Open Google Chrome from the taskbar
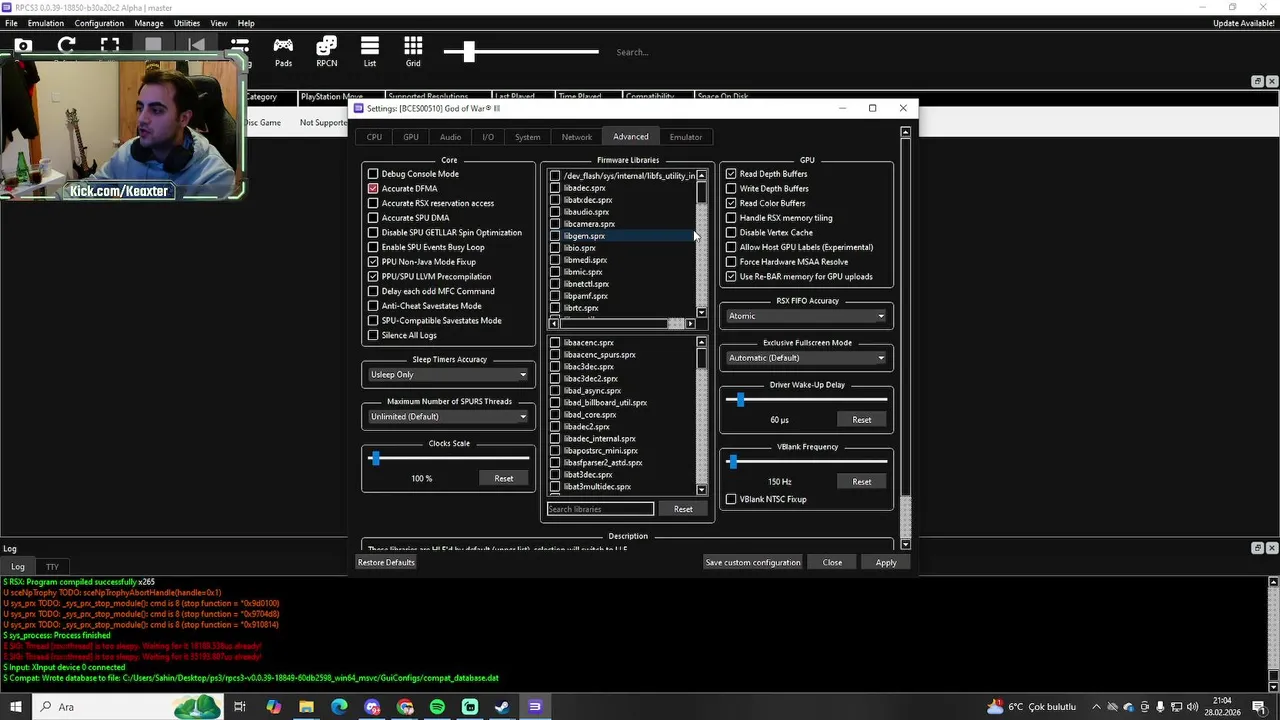This screenshot has width=1280, height=720. [405, 707]
